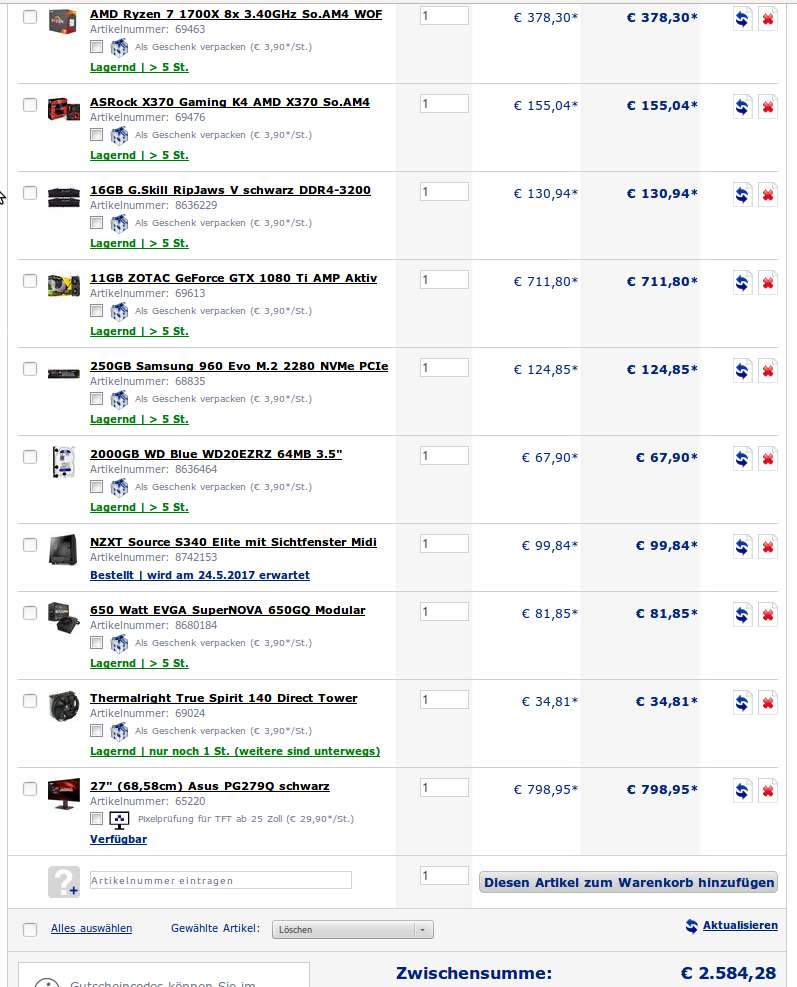Open 27" Asus PG279Q schwarz link
This screenshot has width=797, height=987.
click(210, 786)
